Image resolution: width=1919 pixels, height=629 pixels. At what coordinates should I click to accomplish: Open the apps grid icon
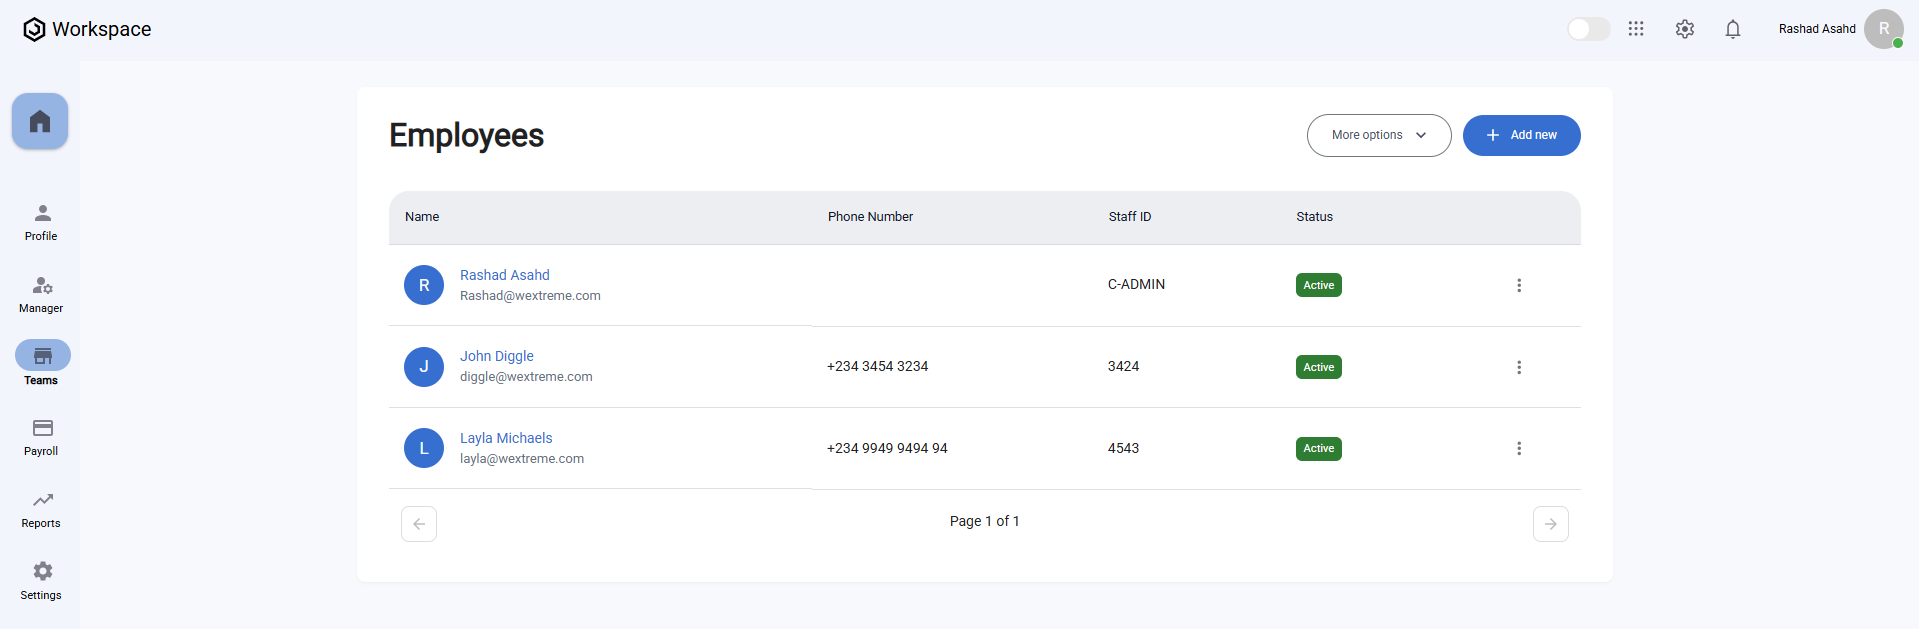1636,29
